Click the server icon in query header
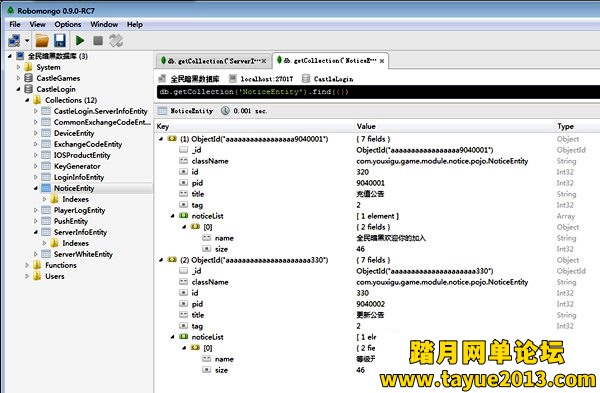600x393 pixels. (162, 79)
